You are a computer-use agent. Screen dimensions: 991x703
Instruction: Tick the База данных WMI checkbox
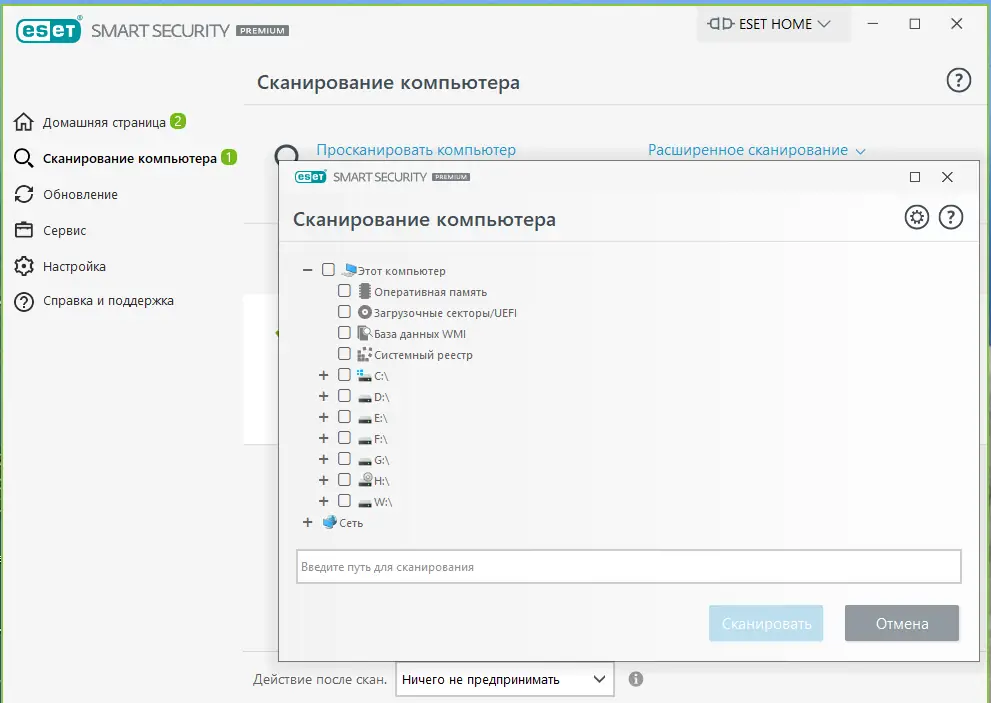tap(344, 332)
